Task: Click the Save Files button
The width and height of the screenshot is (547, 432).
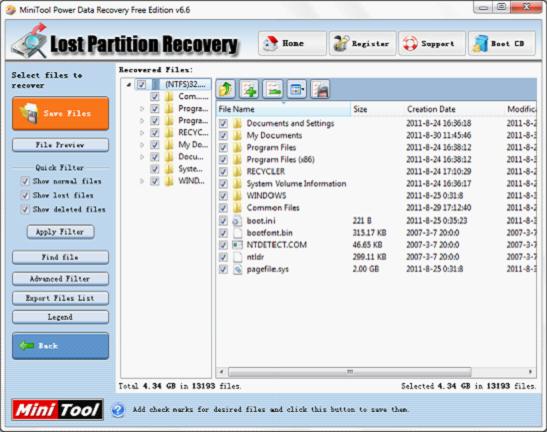Action: click(x=60, y=113)
